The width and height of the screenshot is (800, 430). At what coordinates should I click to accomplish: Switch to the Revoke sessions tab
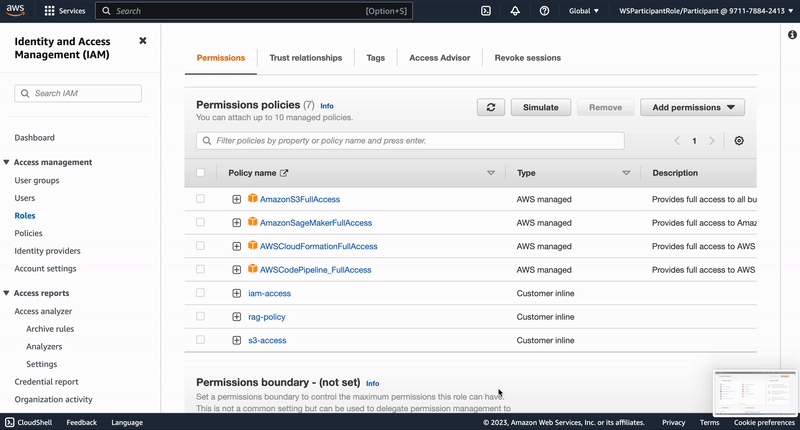[x=528, y=58]
